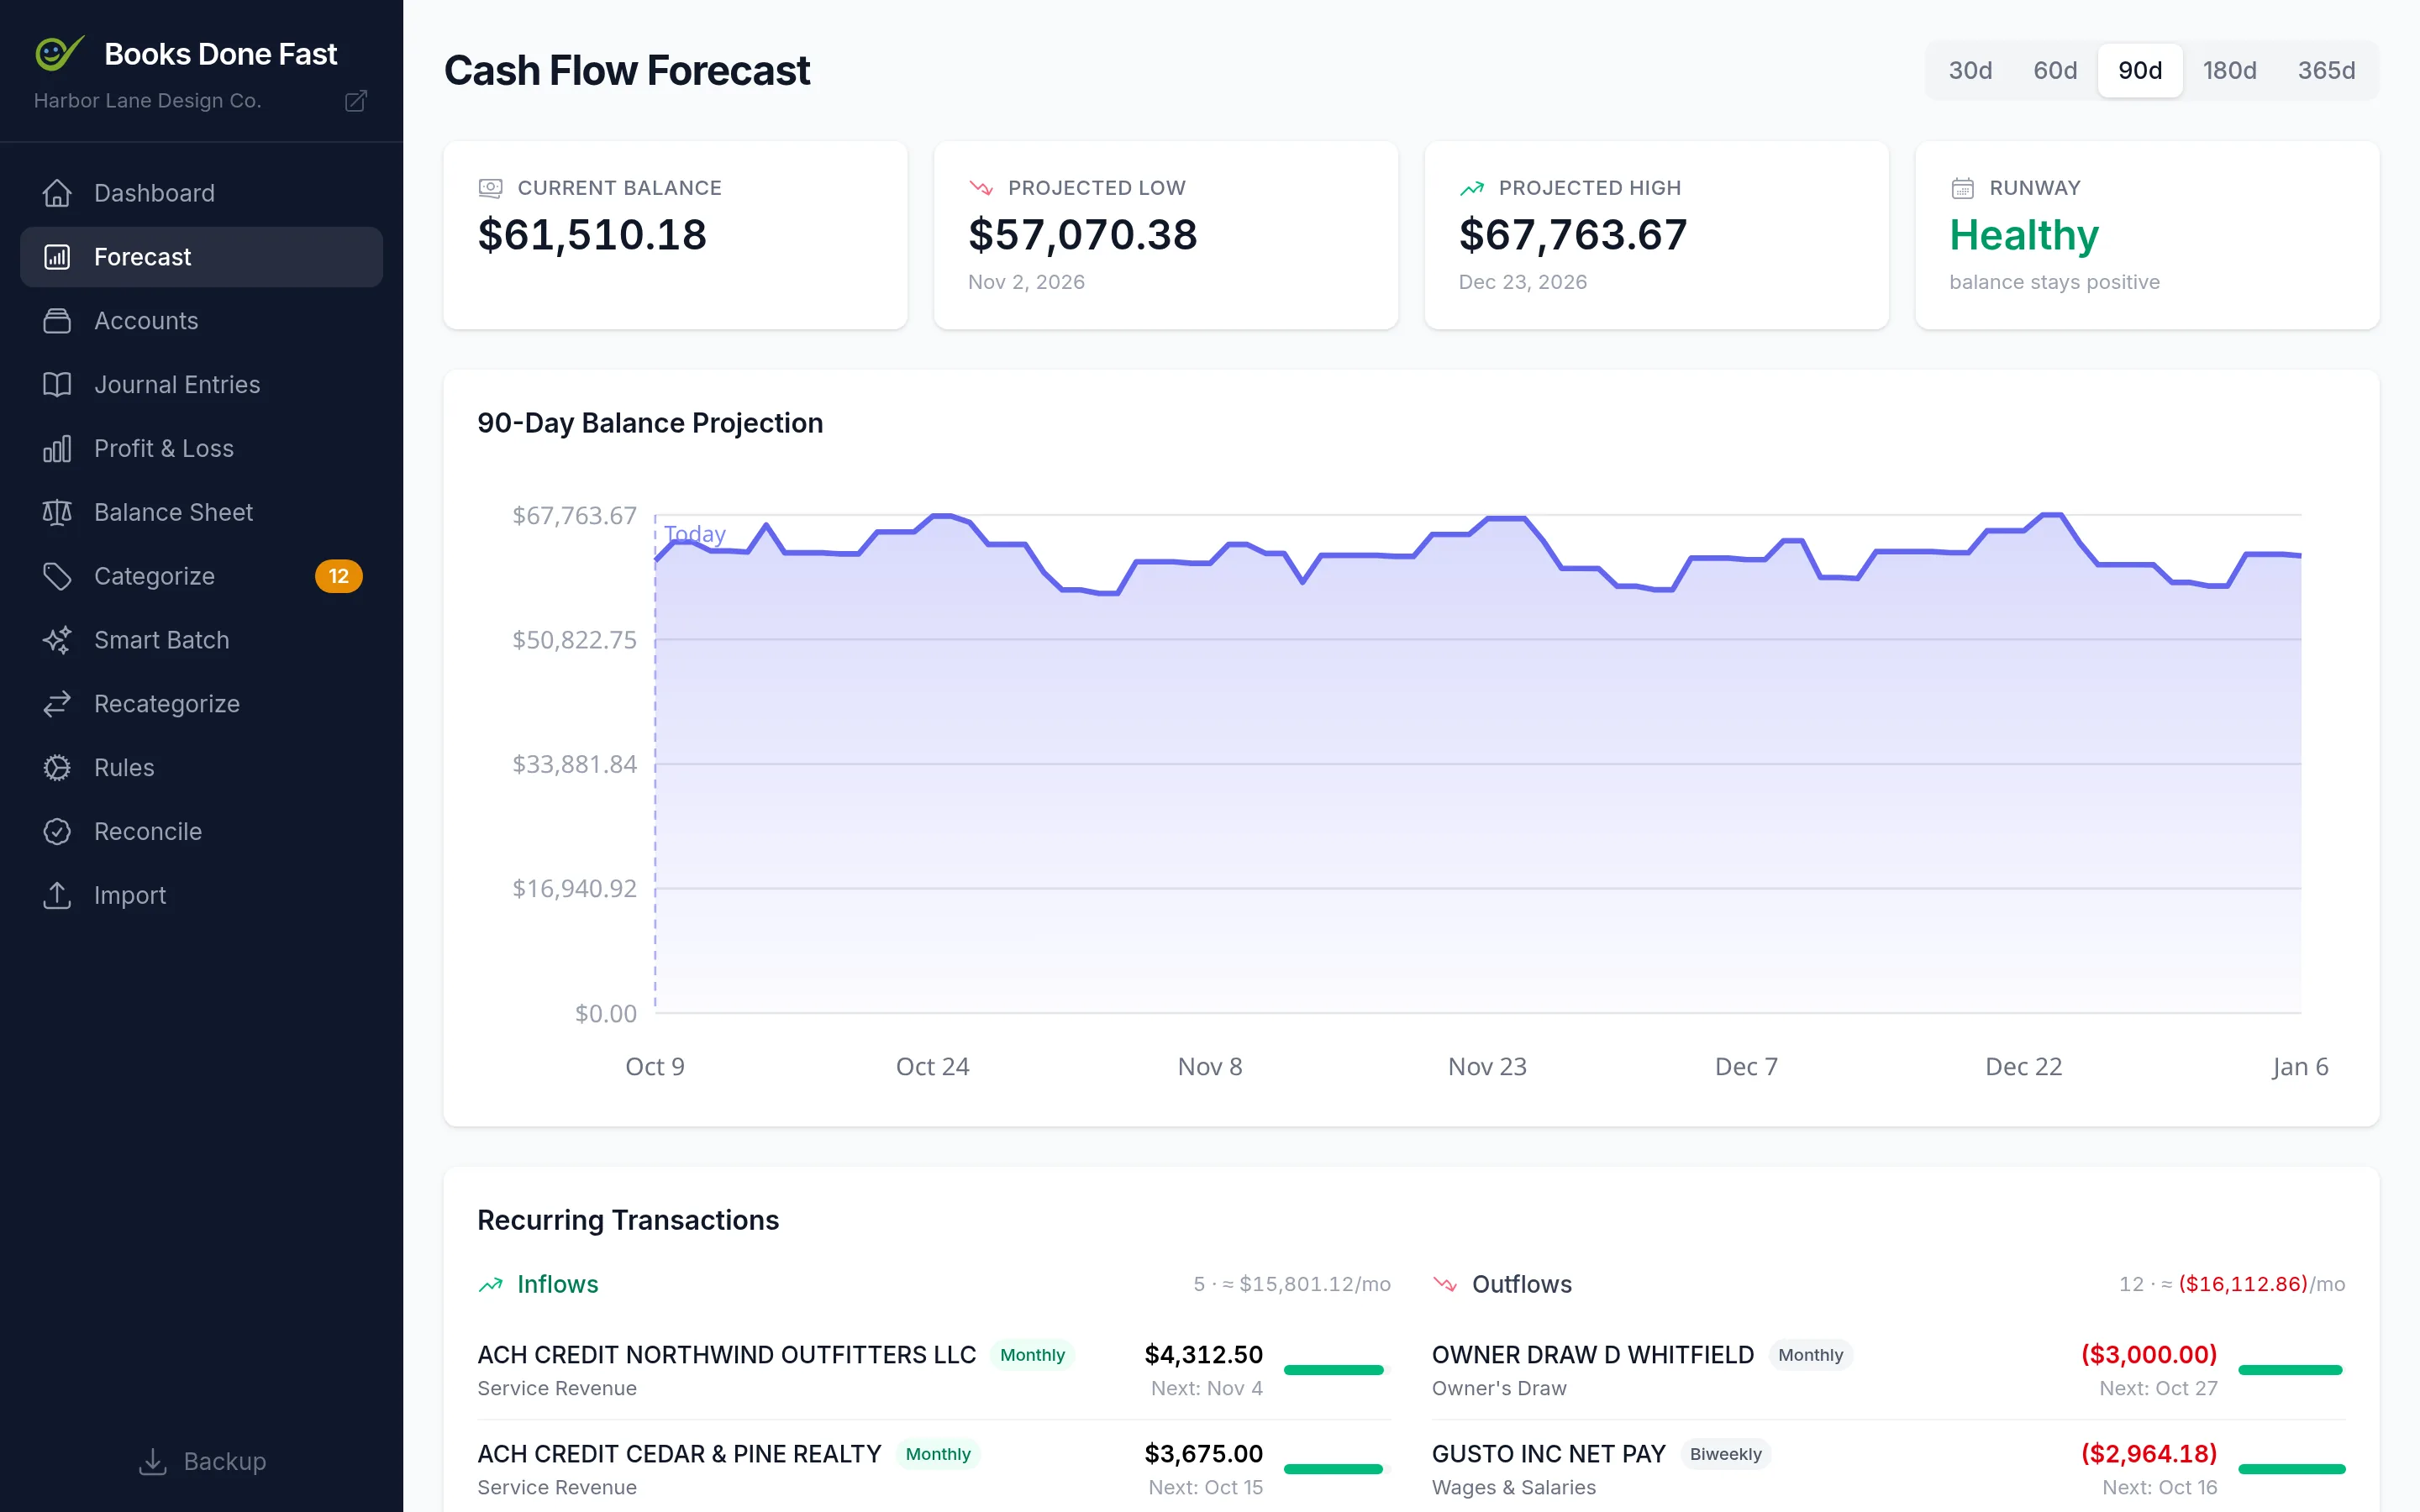
Task: Click the Dashboard home icon
Action: 57,193
